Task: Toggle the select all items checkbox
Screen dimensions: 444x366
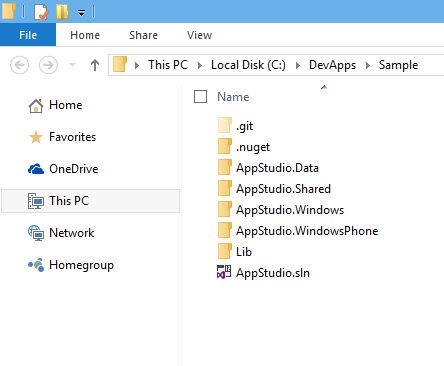Action: (200, 97)
